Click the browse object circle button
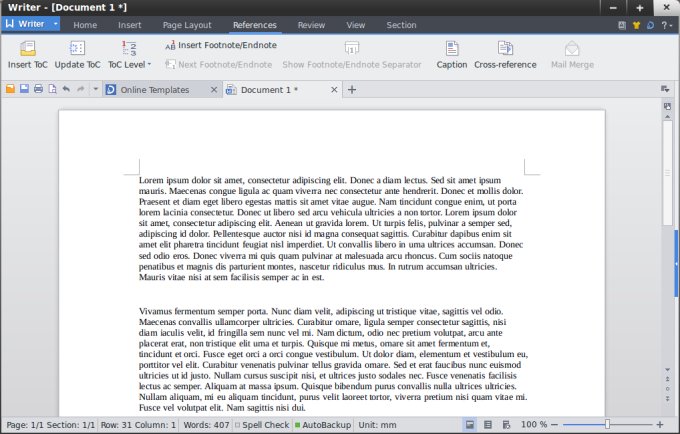680x434 pixels. point(667,388)
